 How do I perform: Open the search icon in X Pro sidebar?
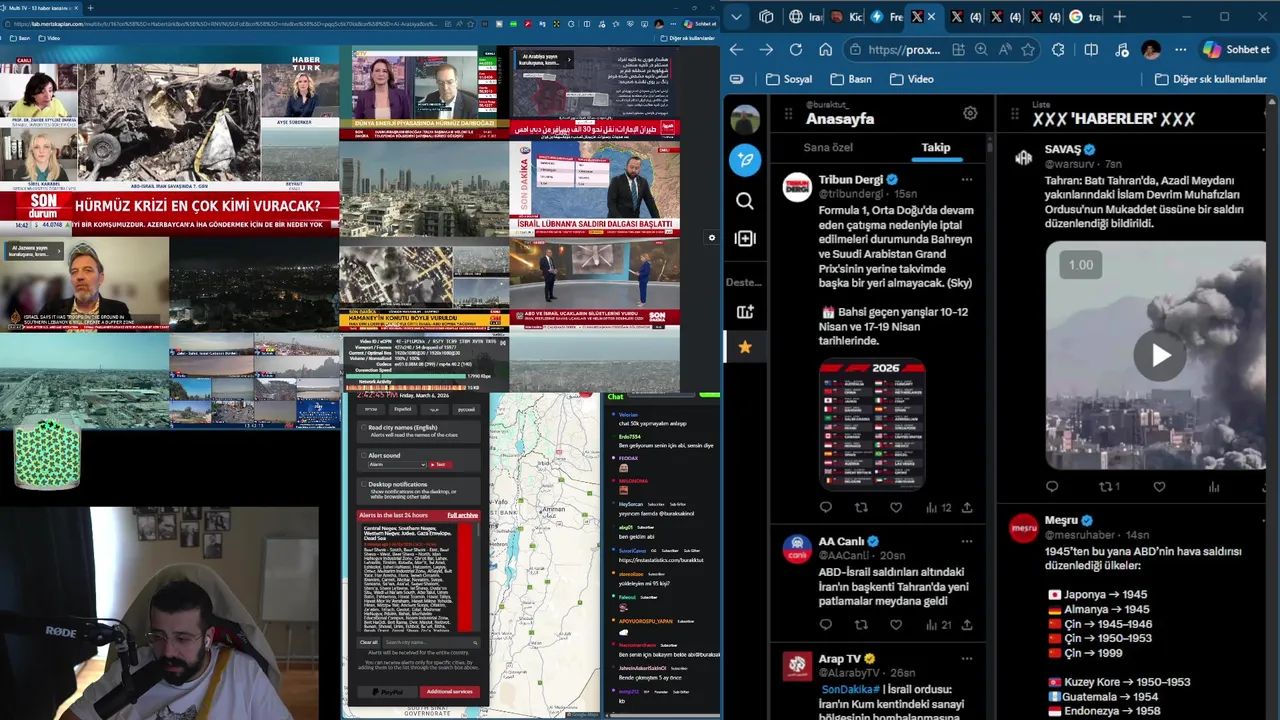745,201
